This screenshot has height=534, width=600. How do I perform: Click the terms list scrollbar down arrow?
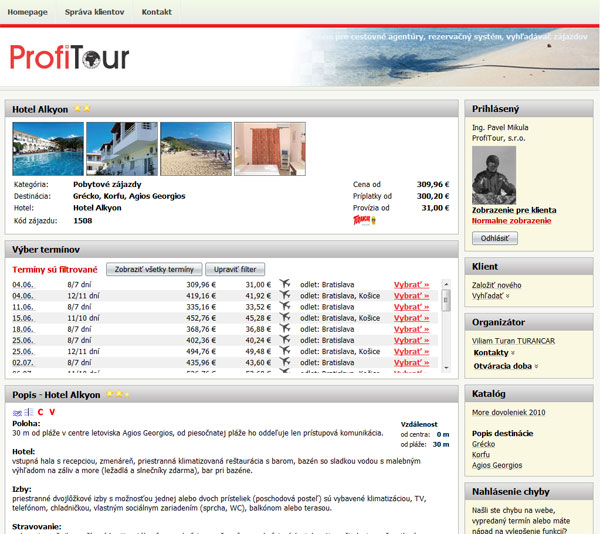[x=446, y=368]
